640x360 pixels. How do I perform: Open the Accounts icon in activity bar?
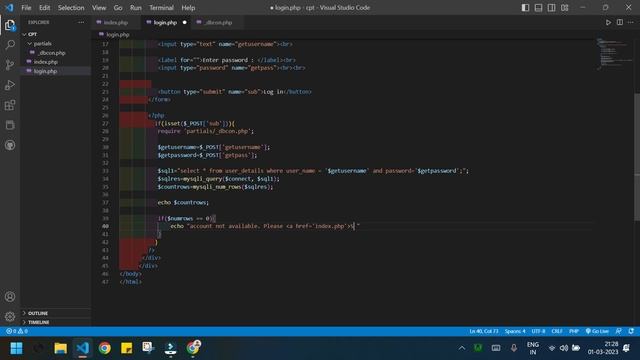10,297
